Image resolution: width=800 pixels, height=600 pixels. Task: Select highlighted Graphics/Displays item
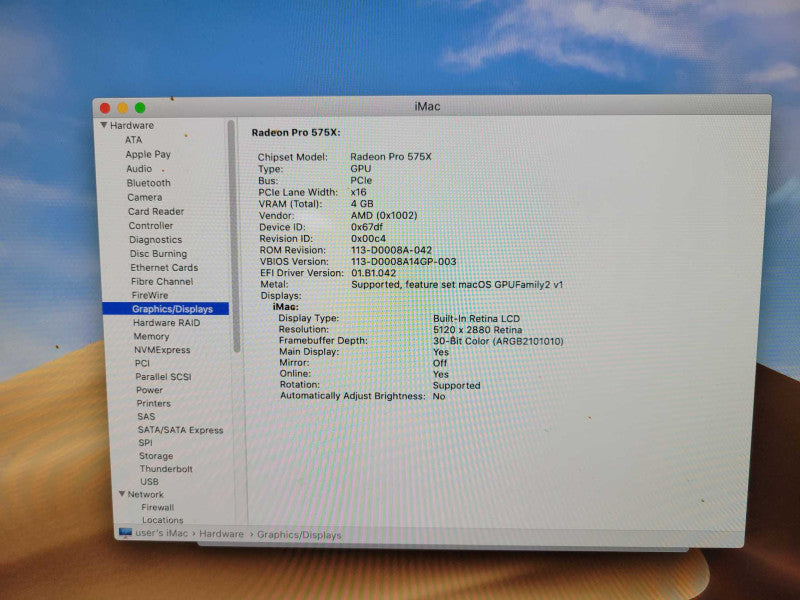166,309
